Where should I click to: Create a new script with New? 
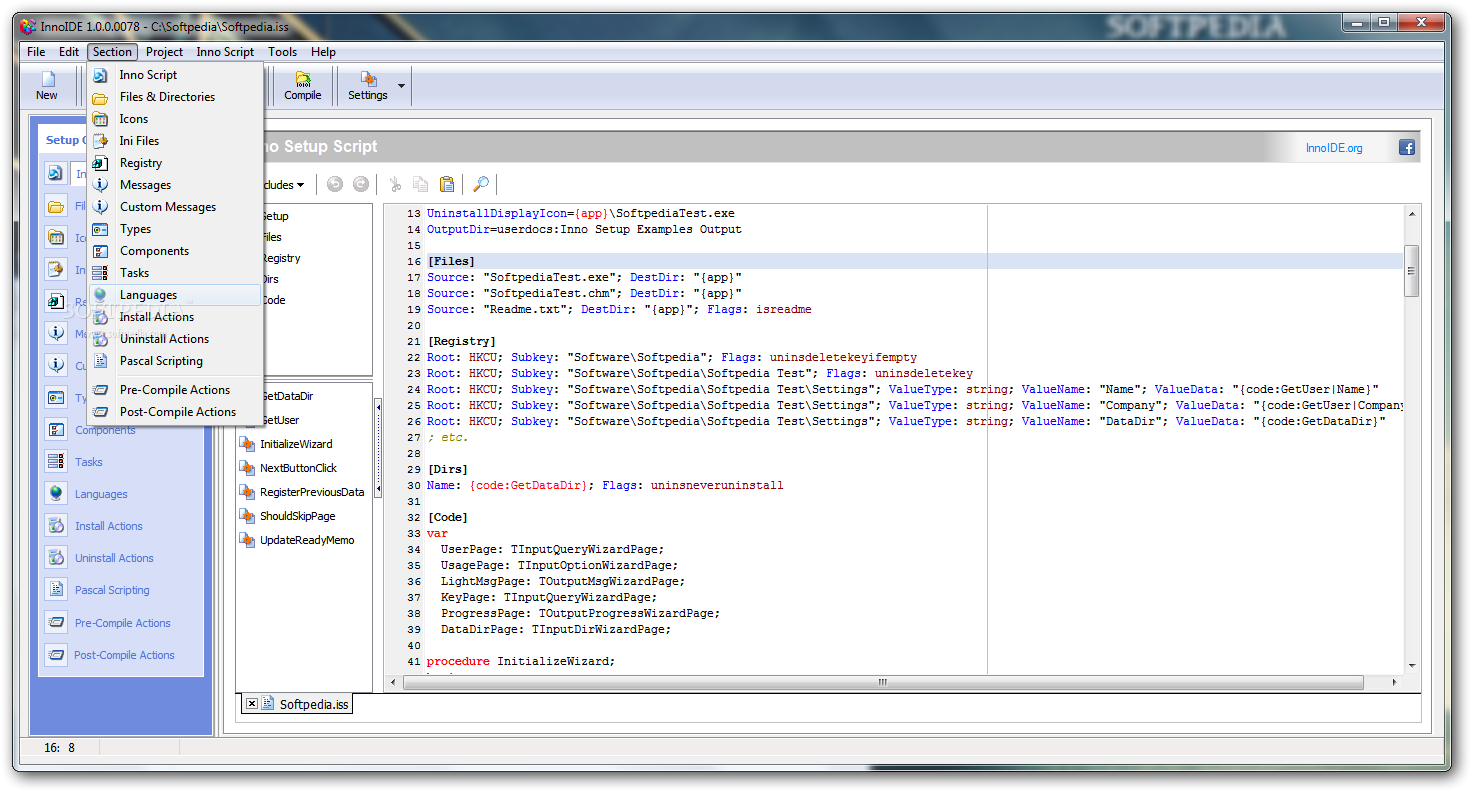click(x=47, y=86)
